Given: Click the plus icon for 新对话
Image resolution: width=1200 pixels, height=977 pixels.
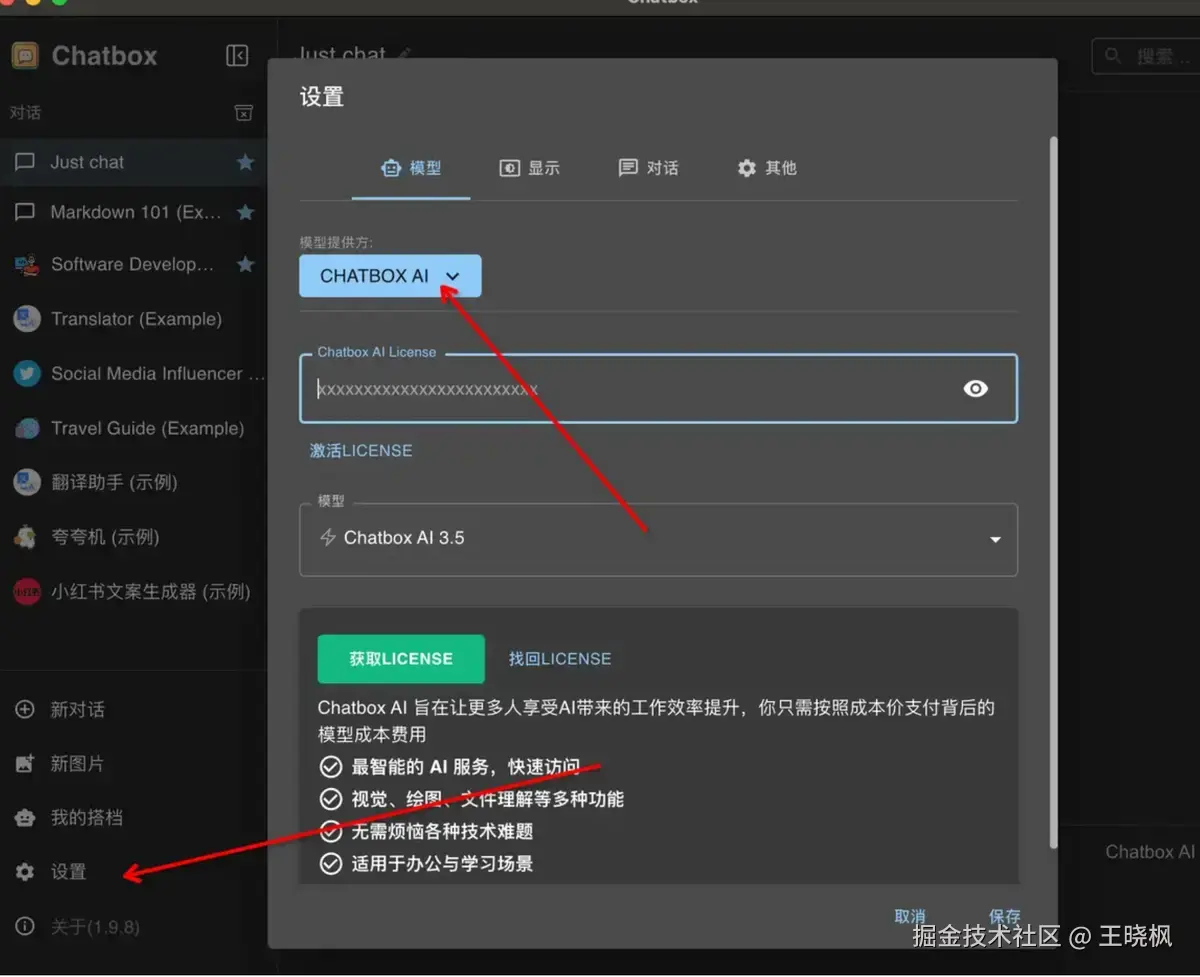Looking at the screenshot, I should coord(25,710).
